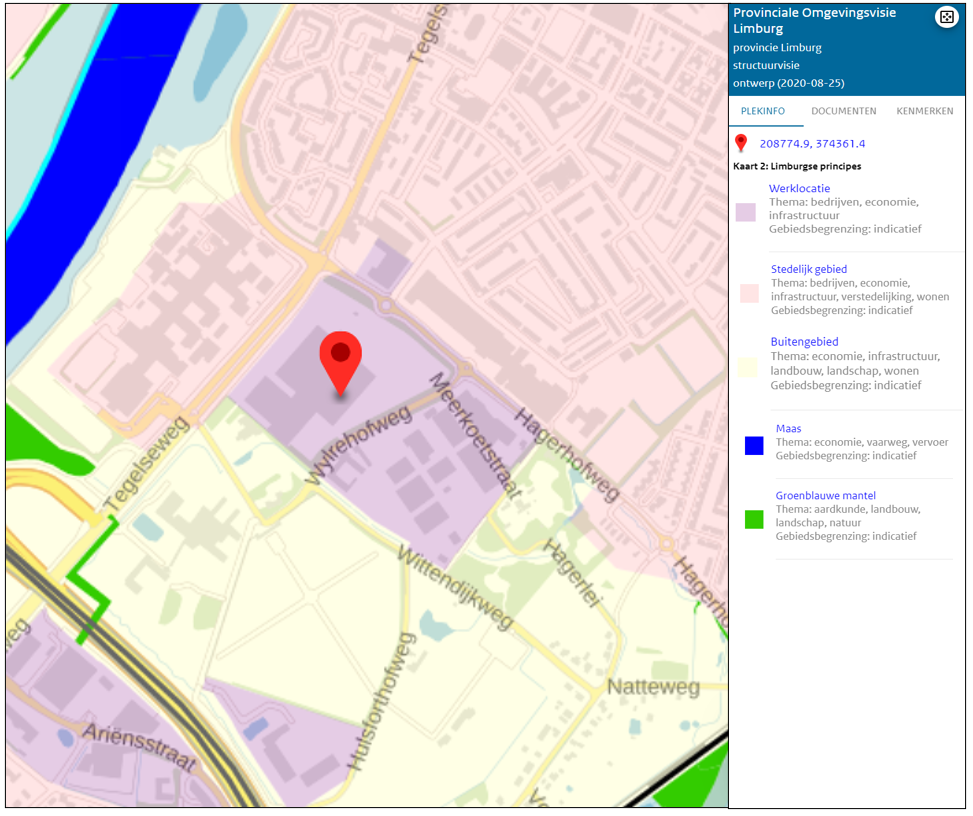
Task: Click the expand icon in panel header
Action: tap(946, 17)
